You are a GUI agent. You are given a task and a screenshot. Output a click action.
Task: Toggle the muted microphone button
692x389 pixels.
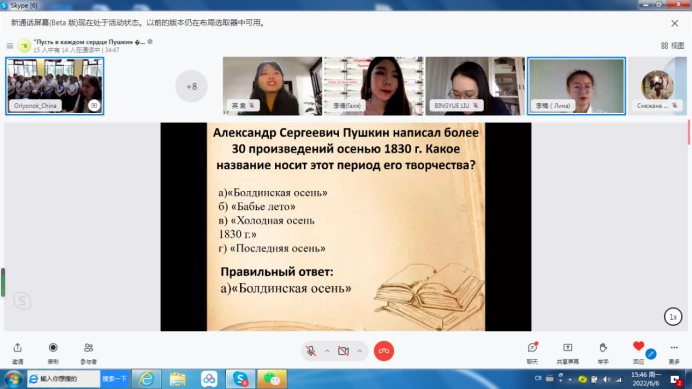[311, 351]
